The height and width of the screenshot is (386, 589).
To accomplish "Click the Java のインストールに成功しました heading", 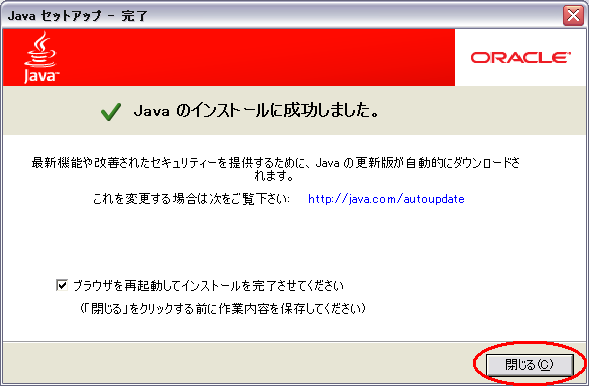I will 256,111.
